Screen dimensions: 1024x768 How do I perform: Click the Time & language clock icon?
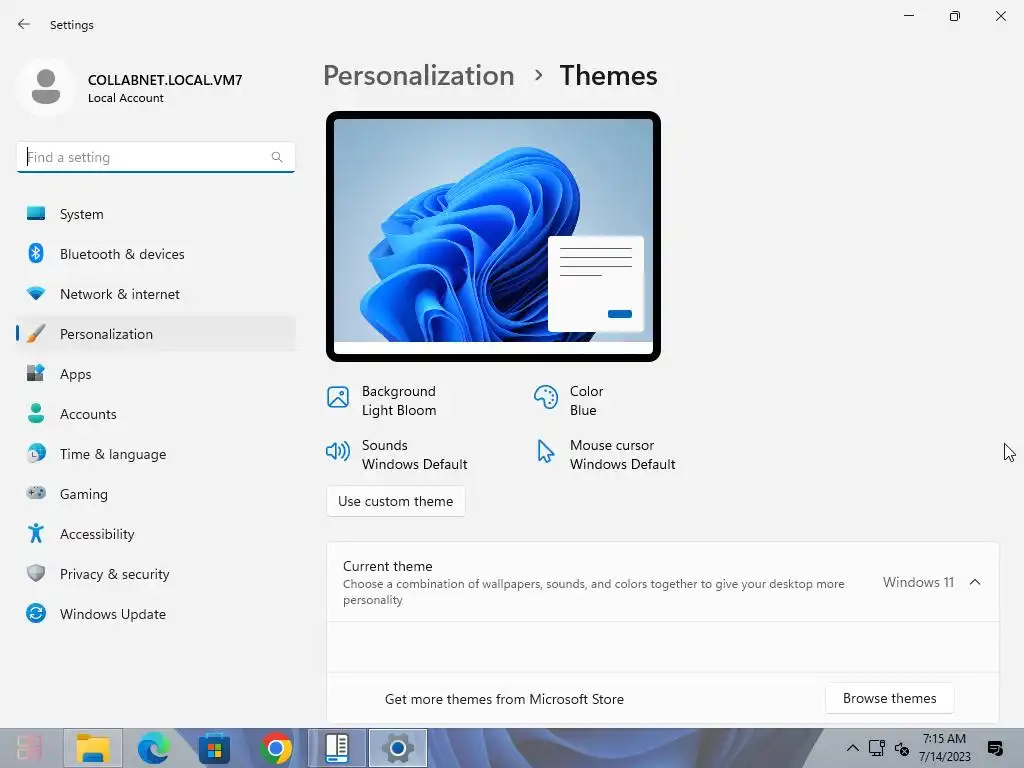36,453
